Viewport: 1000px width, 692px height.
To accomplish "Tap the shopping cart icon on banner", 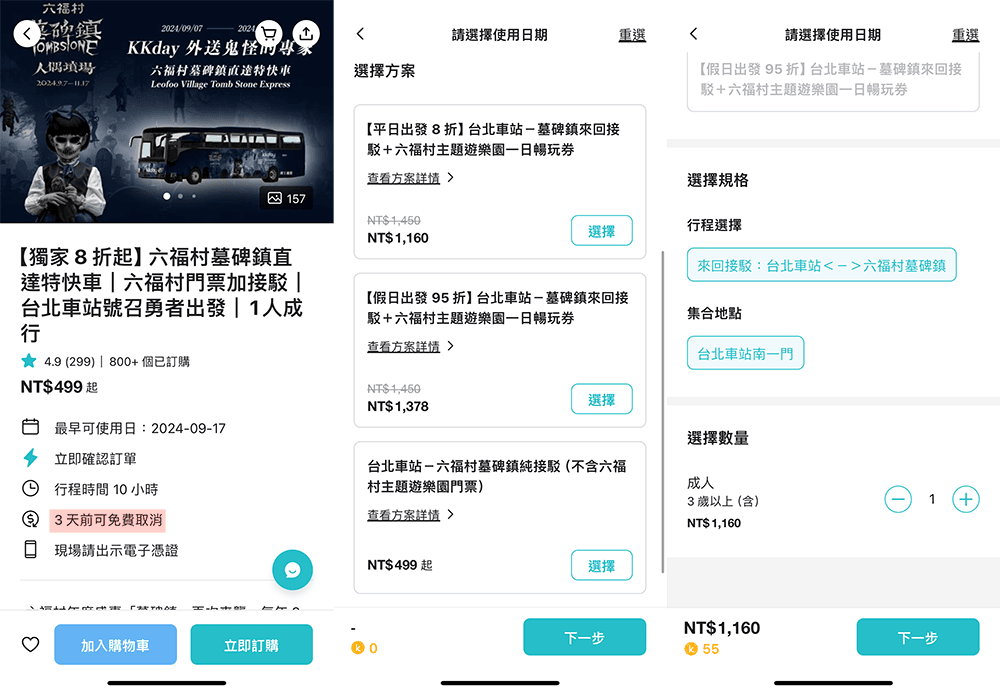I will 269,33.
